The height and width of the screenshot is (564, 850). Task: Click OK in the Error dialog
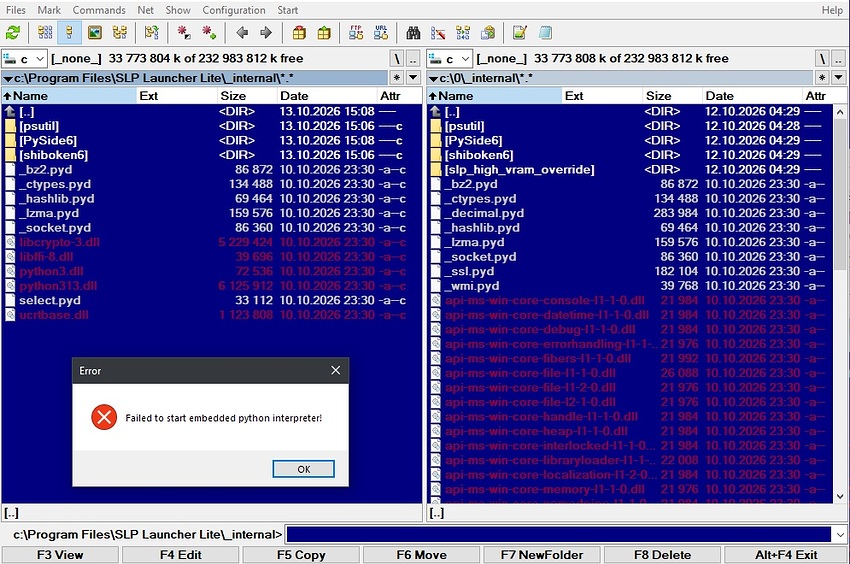pyautogui.click(x=304, y=469)
